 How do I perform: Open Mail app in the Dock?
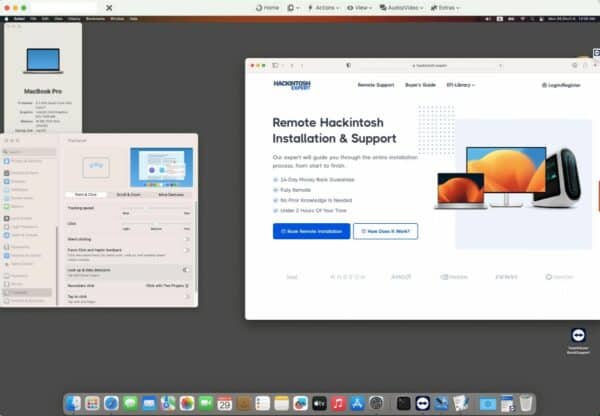click(x=149, y=403)
